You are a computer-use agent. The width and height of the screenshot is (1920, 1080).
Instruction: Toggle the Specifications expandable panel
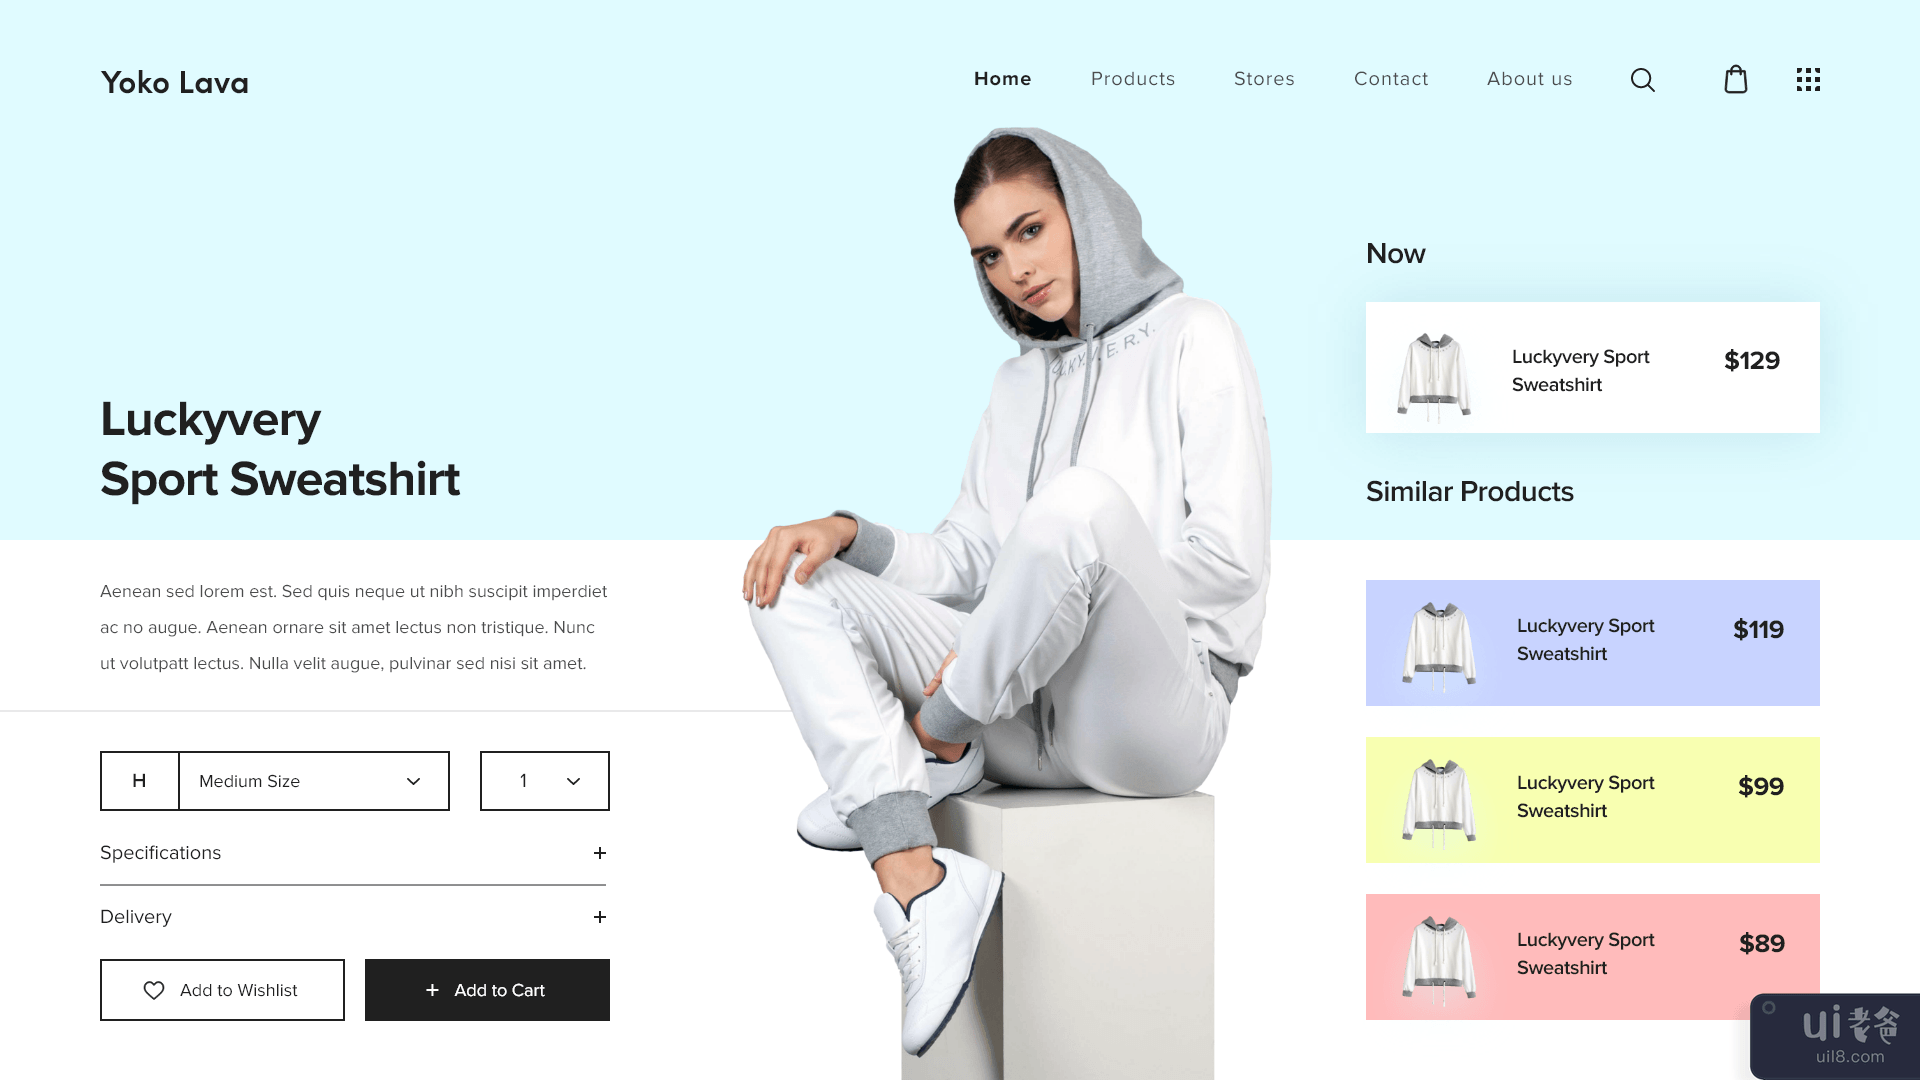click(600, 852)
